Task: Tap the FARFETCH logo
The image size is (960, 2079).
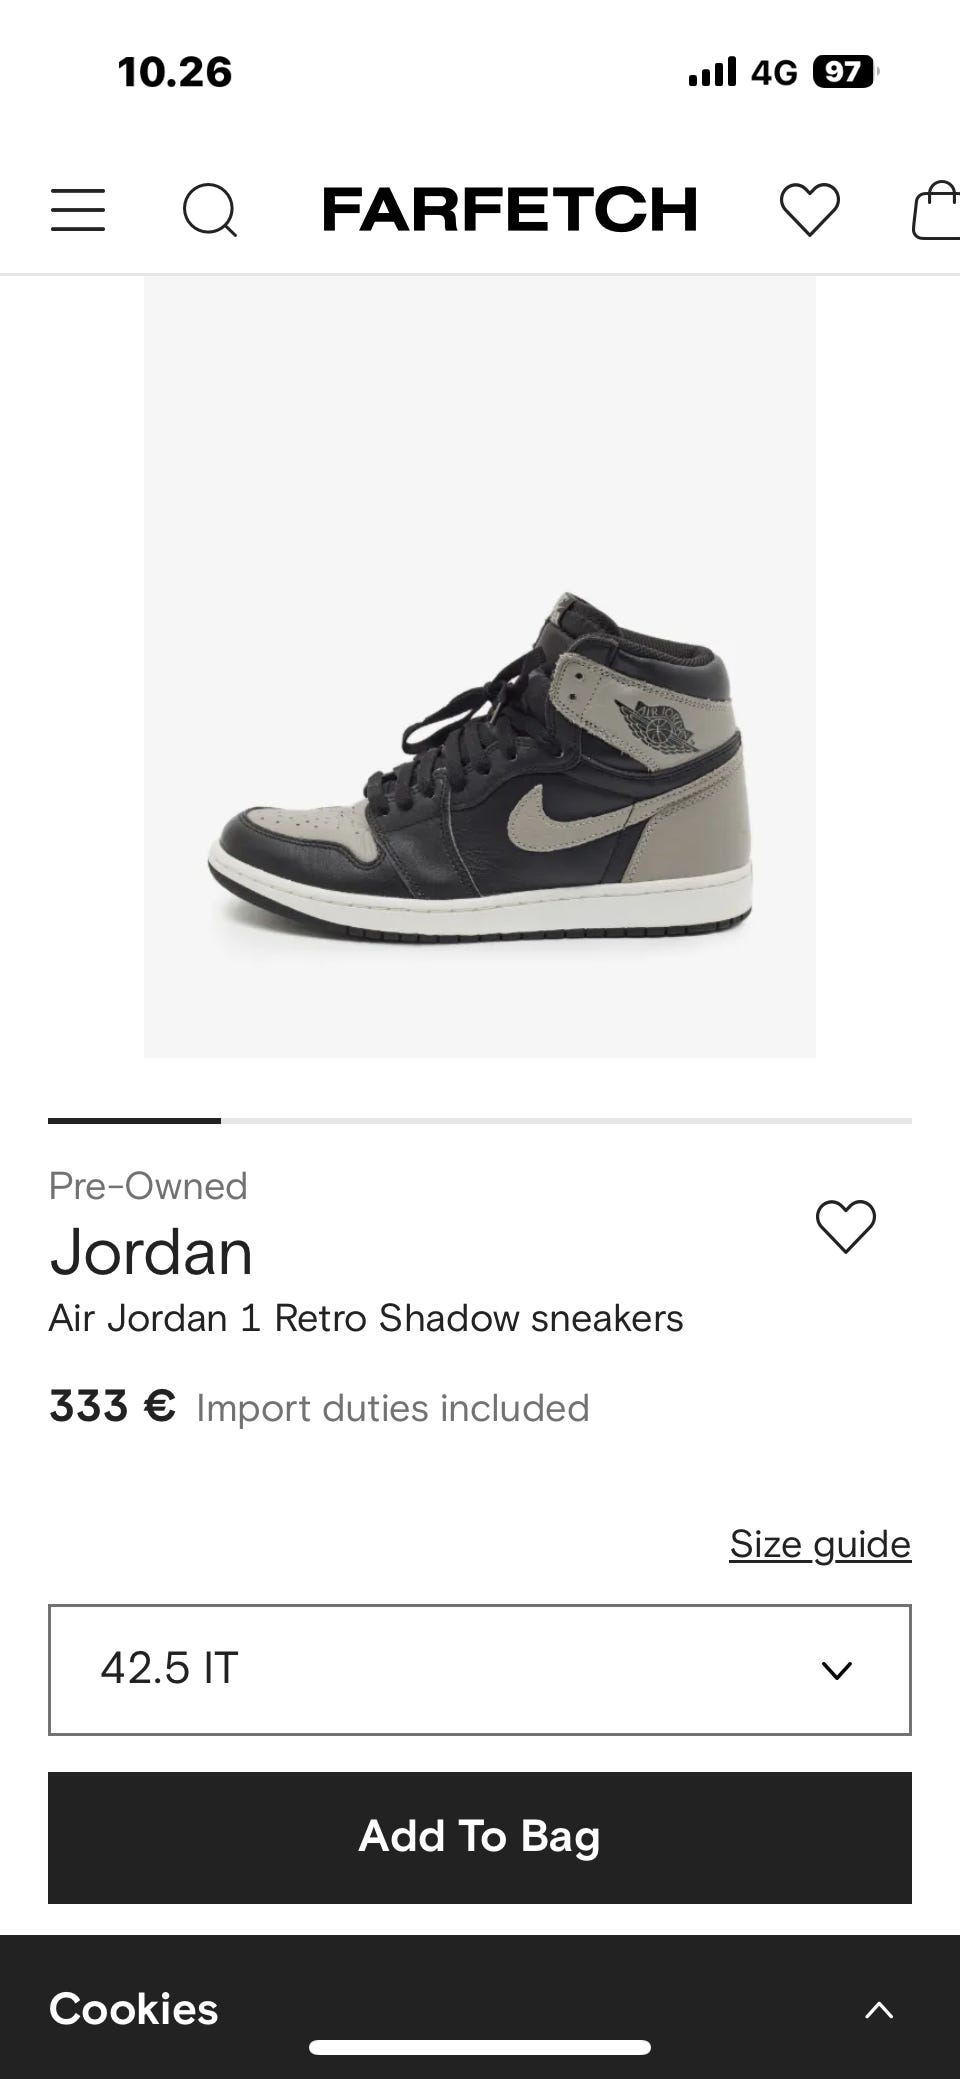Action: 510,209
